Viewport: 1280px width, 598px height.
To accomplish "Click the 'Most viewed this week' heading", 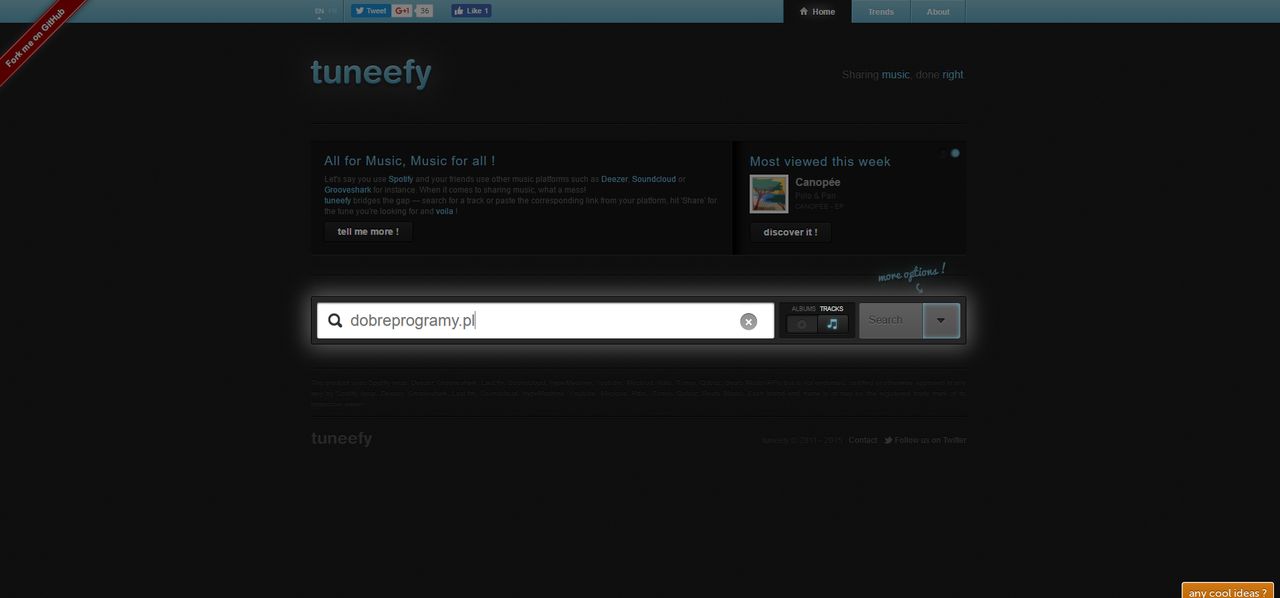I will click(820, 161).
